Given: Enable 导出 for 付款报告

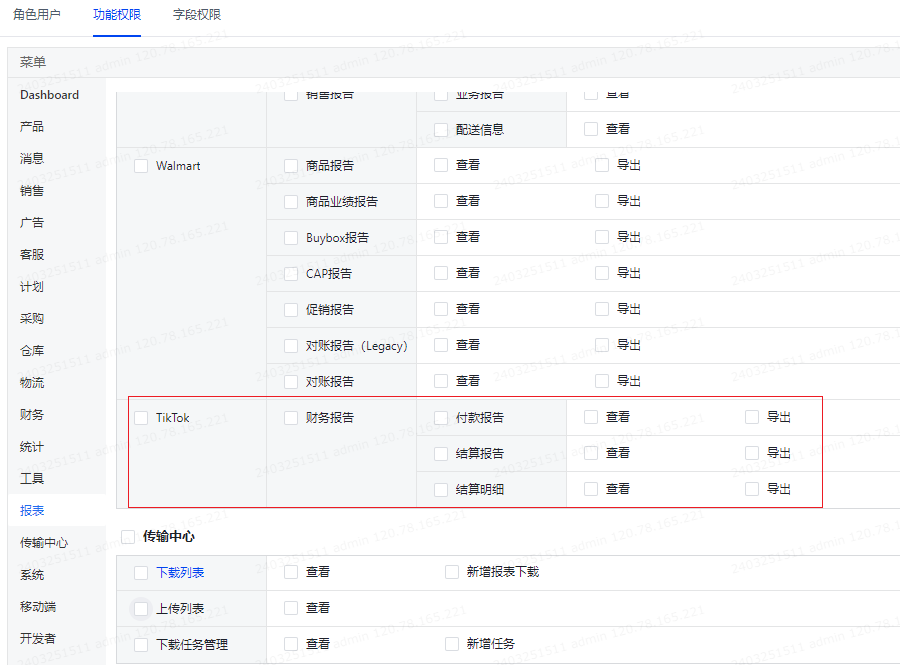Looking at the screenshot, I should 752,417.
